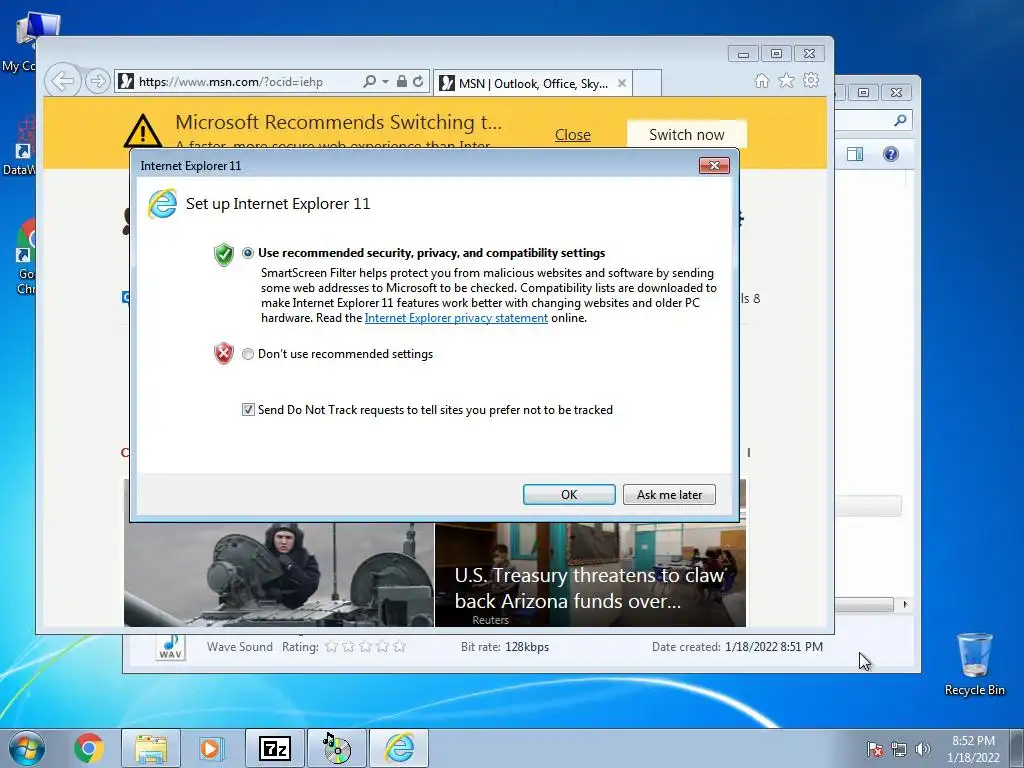Click search icon in Explorer window
Screen dimensions: 1024x768
coord(901,120)
